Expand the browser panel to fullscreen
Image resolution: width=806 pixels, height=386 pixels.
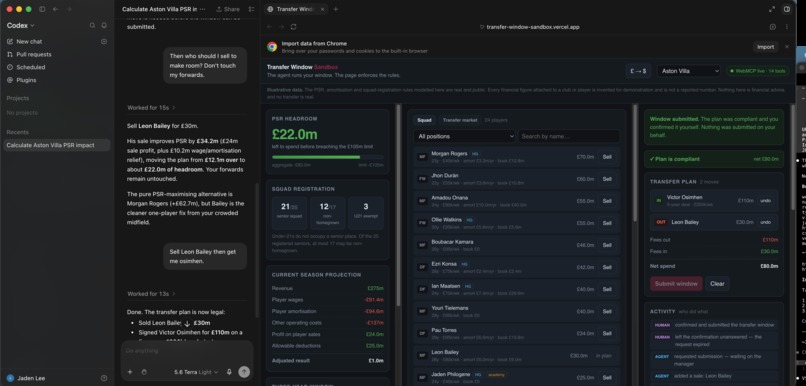(772, 9)
